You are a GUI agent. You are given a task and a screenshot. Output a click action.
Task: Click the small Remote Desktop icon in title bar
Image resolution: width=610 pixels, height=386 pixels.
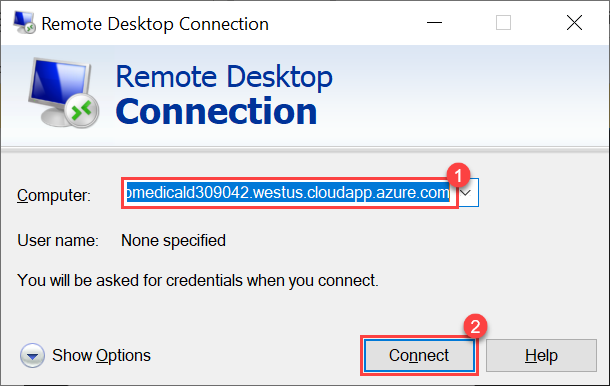[x=25, y=22]
